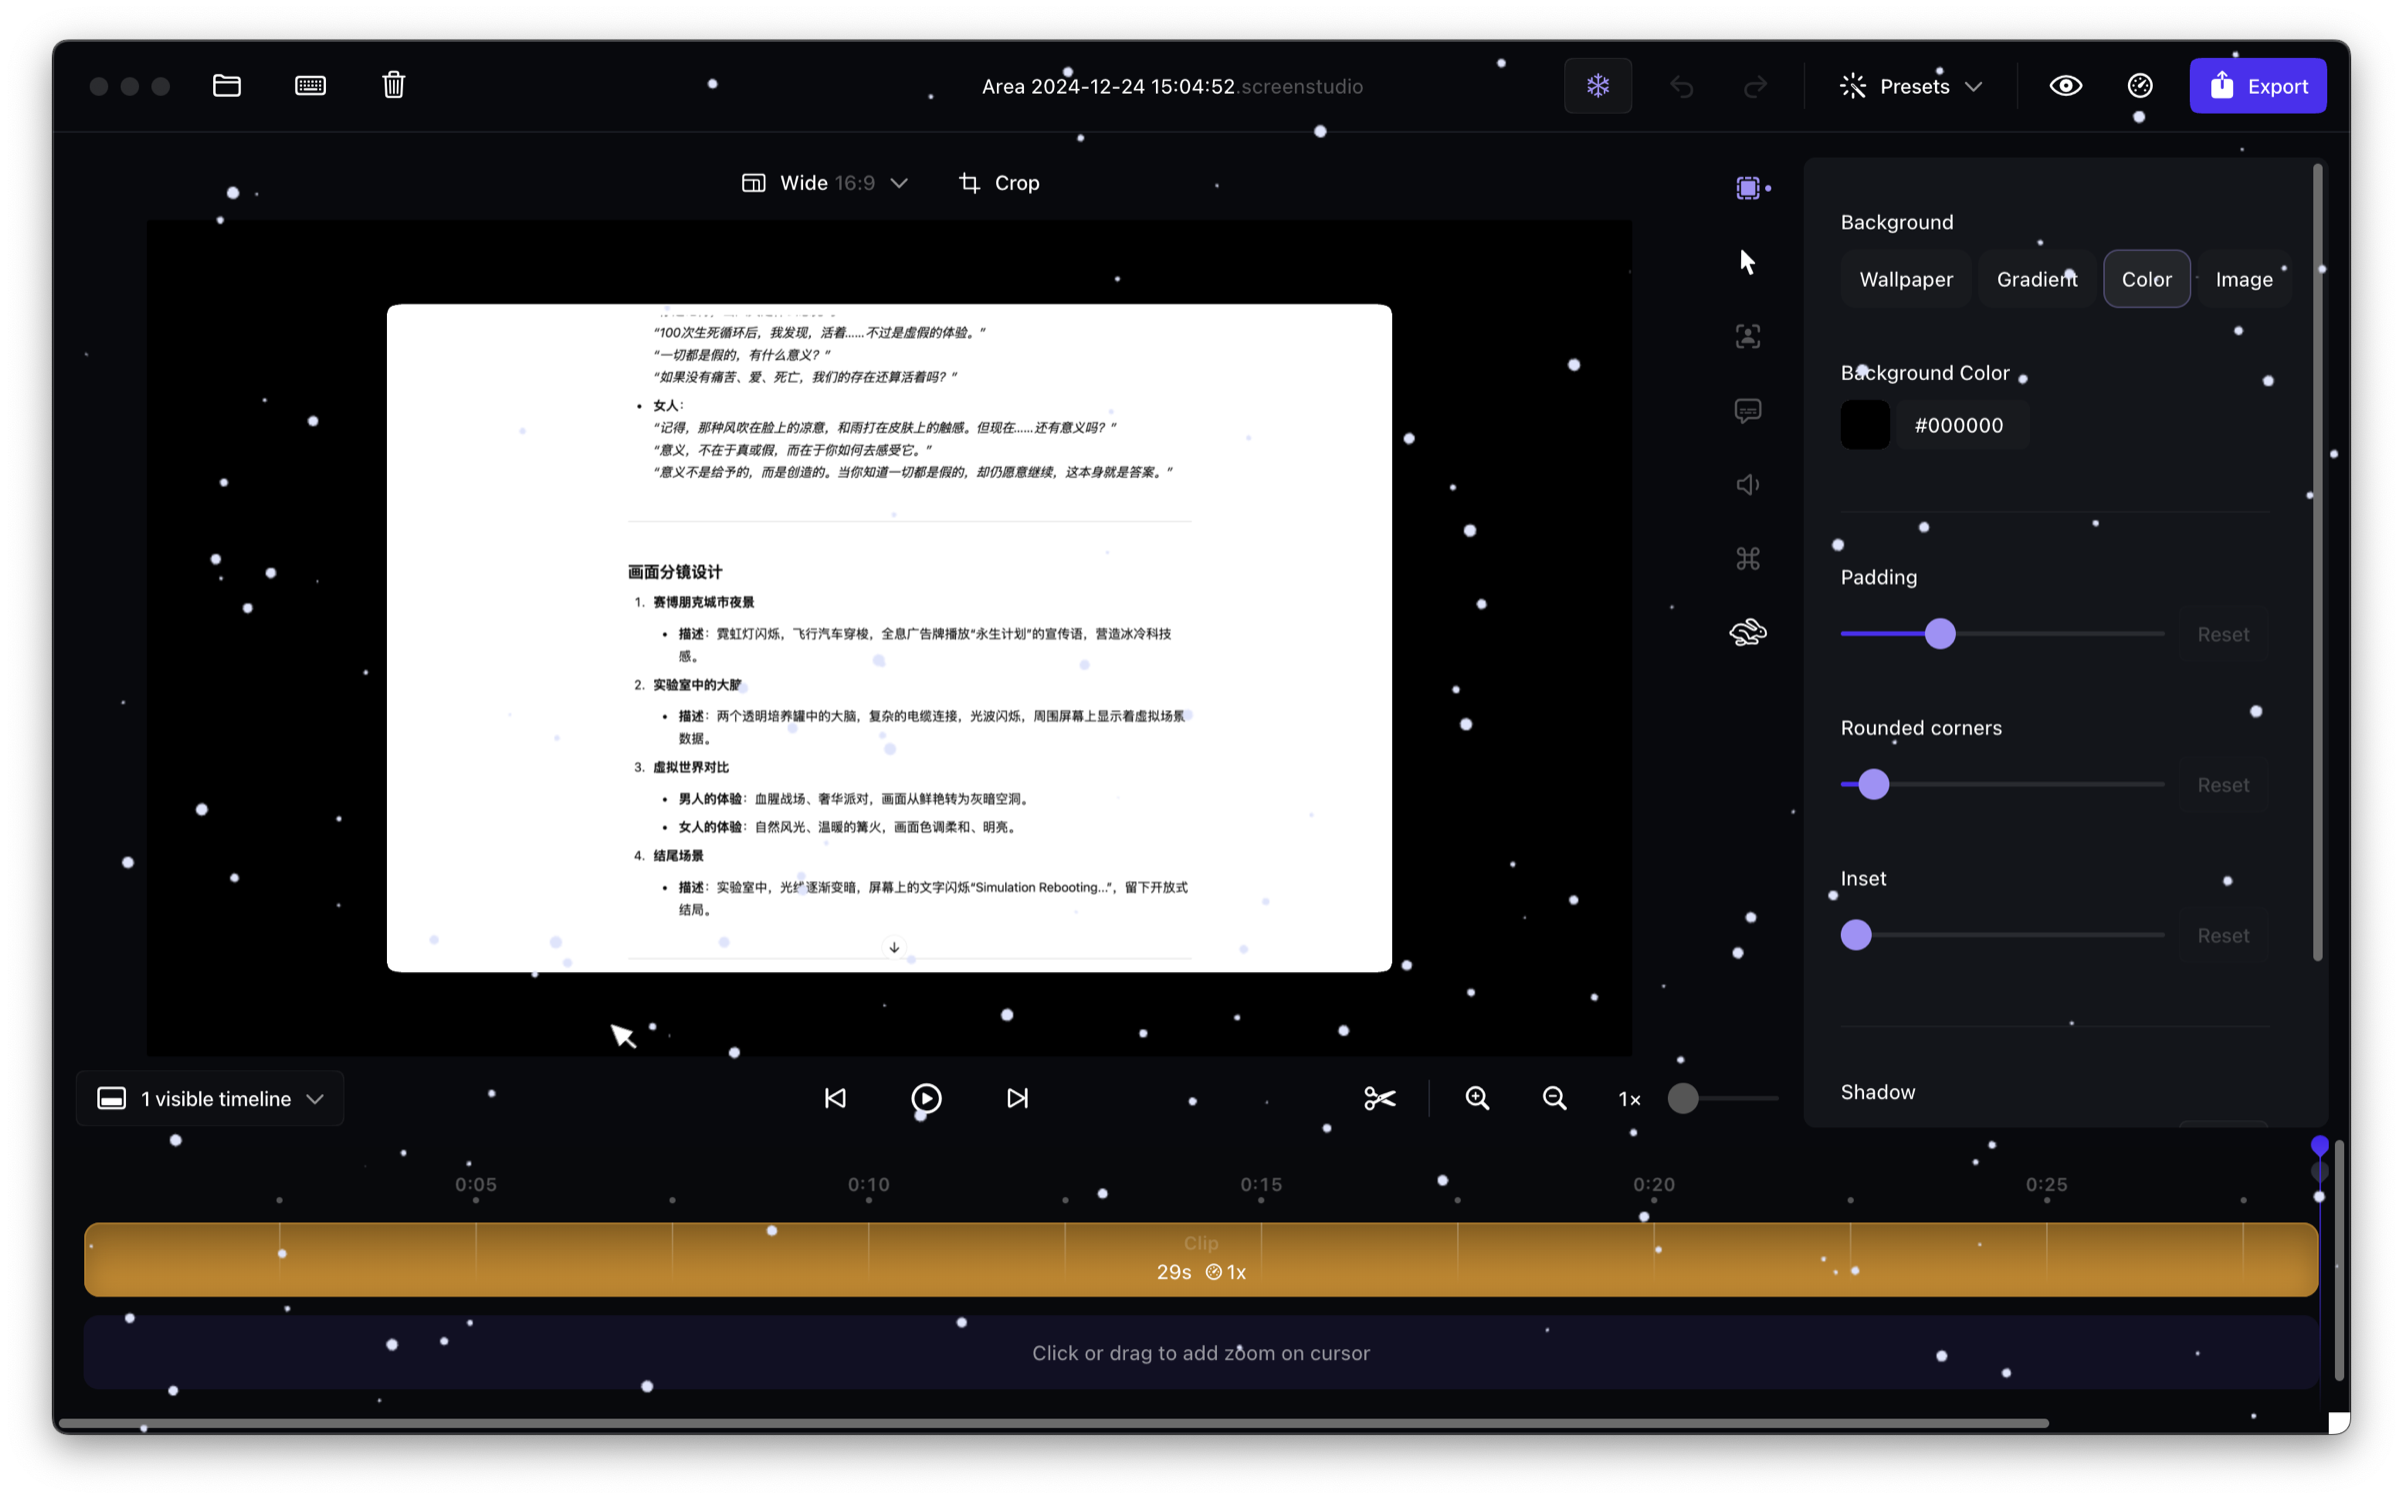Expand the Wide 16:9 aspect ratio dropdown
This screenshot has width=2403, height=1499.
825,183
